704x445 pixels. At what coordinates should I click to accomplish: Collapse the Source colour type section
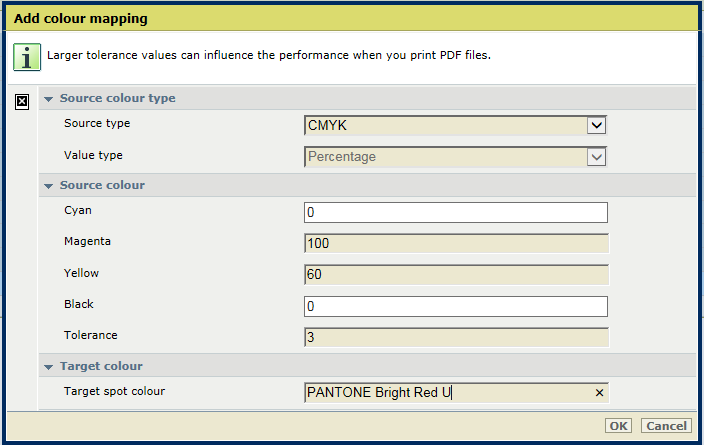coord(48,99)
